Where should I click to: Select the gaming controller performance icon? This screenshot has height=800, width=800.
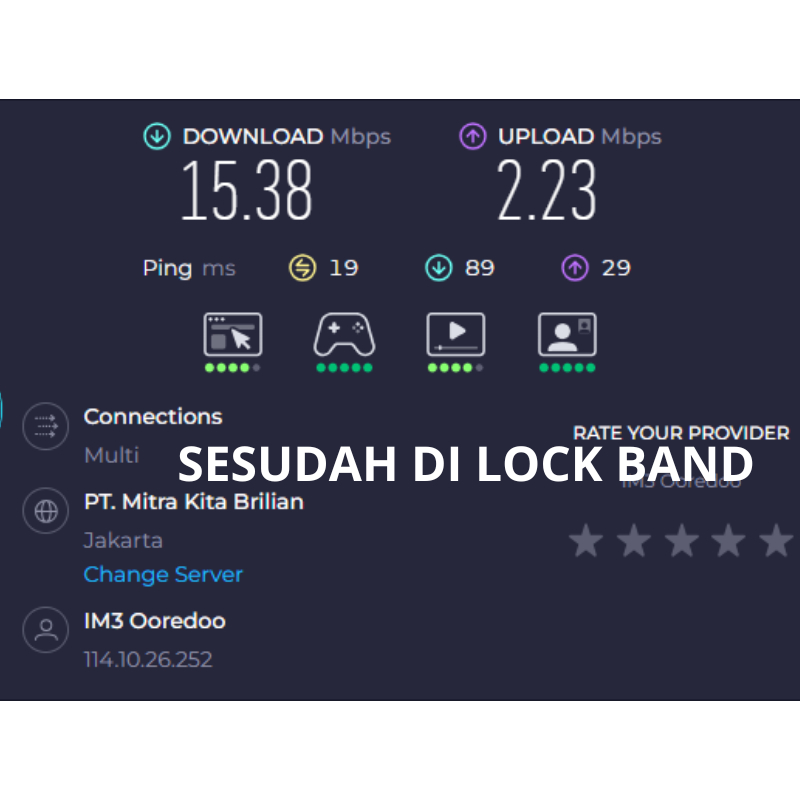click(344, 335)
